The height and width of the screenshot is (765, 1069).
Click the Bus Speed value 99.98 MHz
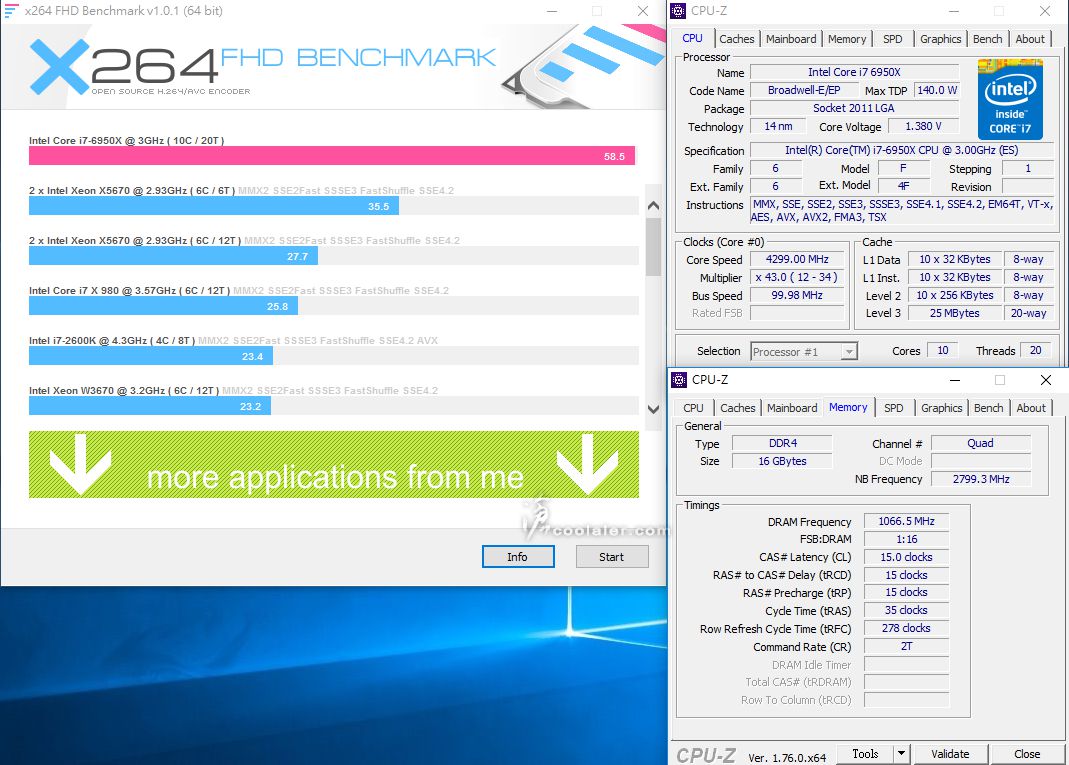pos(797,295)
